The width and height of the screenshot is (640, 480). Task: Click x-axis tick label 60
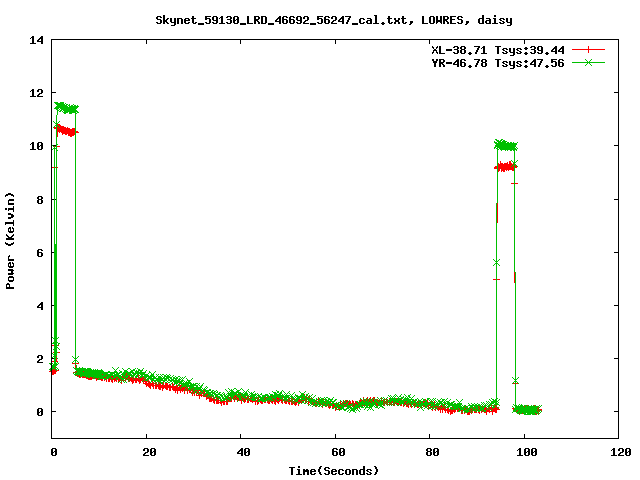coord(338,452)
